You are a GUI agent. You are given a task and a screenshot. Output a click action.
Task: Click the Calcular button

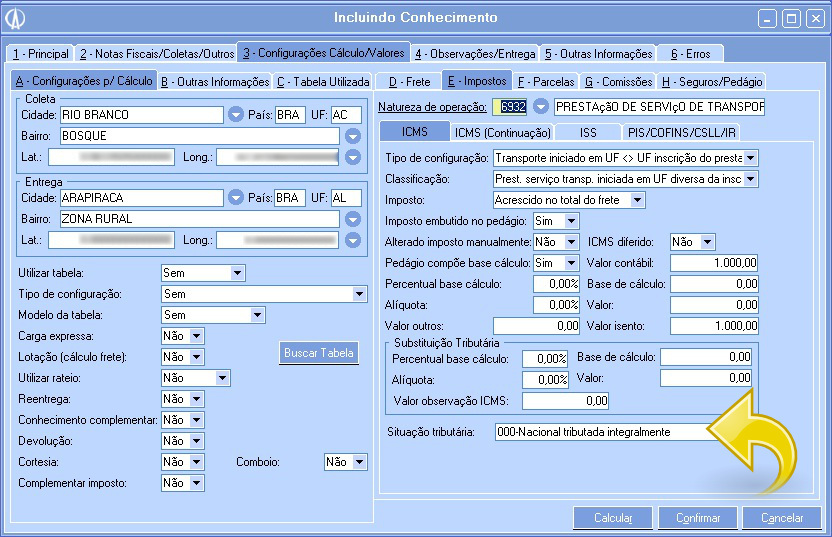613,518
